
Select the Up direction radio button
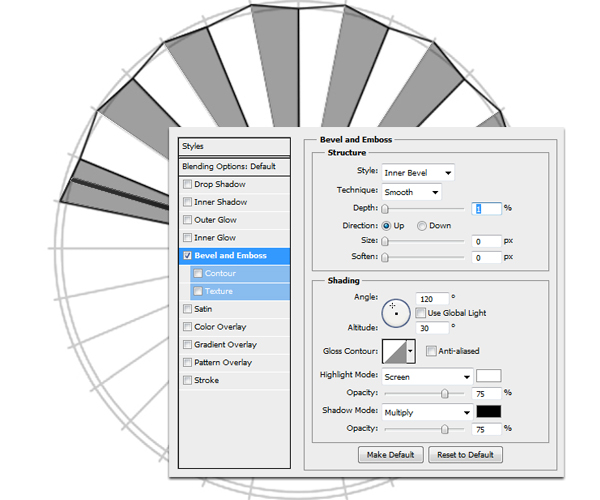[x=386, y=226]
